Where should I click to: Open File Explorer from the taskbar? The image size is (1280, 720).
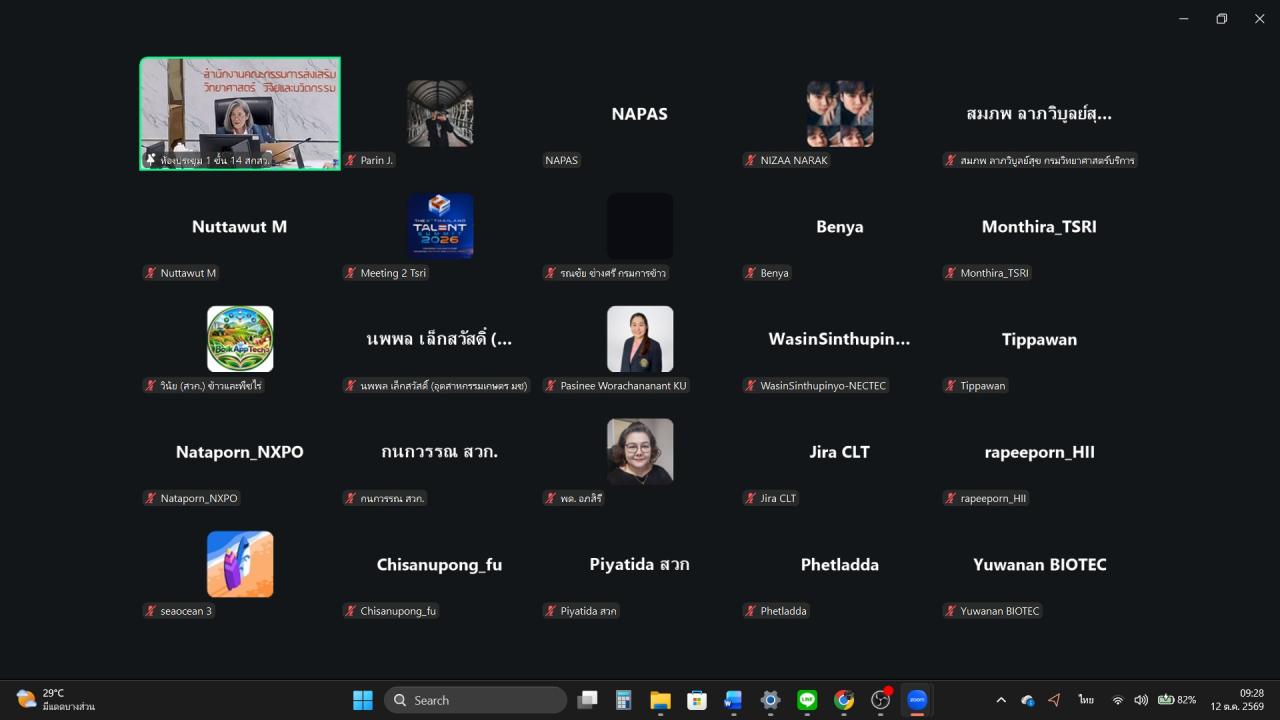(x=660, y=700)
